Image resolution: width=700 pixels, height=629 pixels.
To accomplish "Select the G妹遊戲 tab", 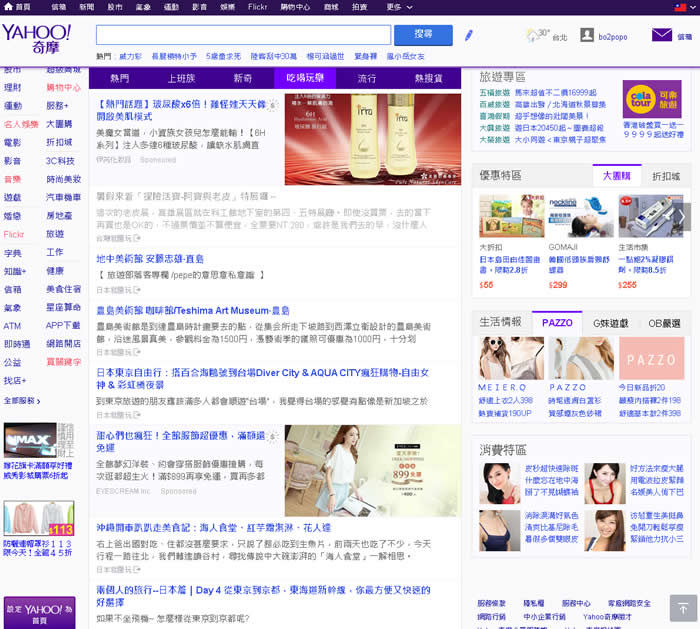I will coord(610,323).
